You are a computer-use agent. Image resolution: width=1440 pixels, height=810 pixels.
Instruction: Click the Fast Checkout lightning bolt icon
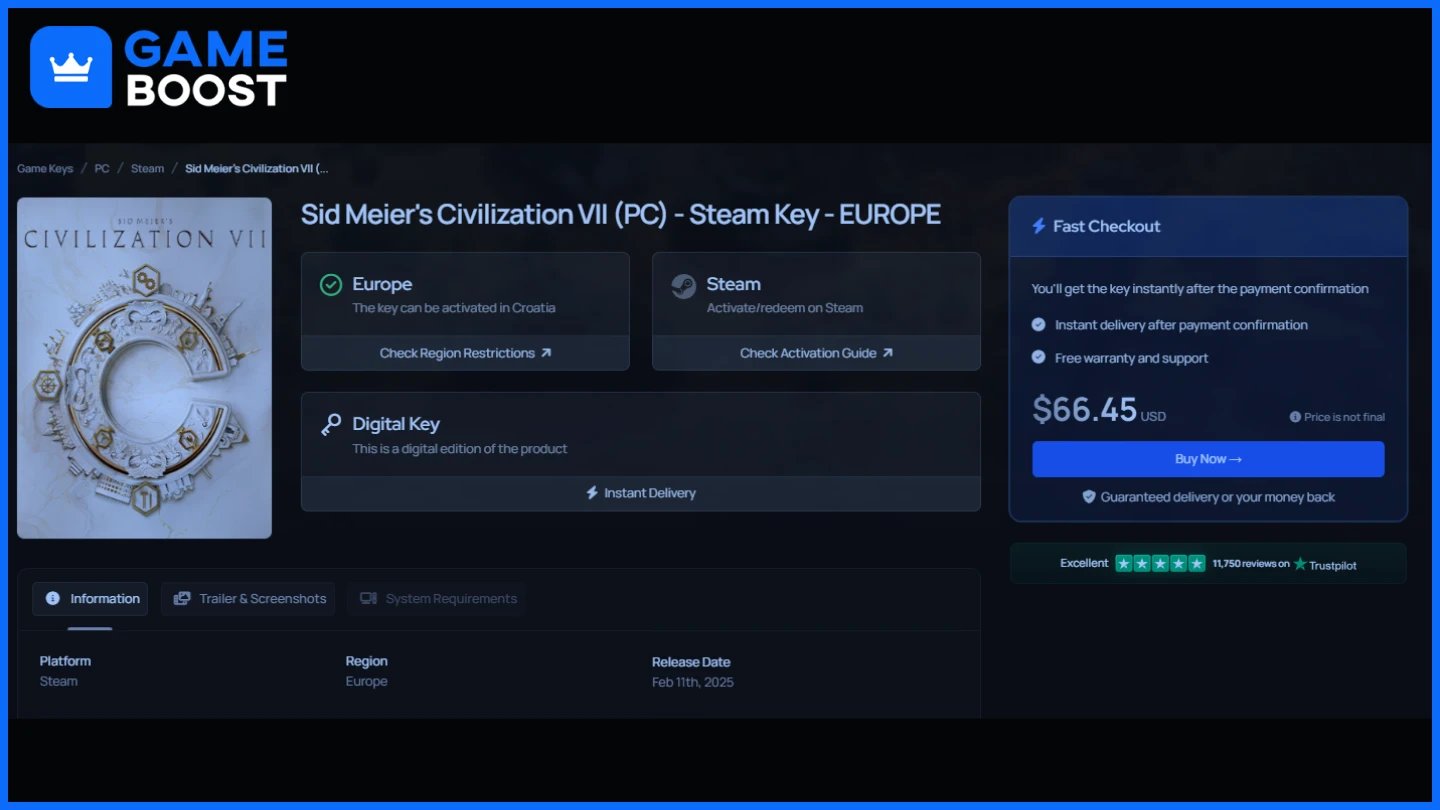[1039, 226]
